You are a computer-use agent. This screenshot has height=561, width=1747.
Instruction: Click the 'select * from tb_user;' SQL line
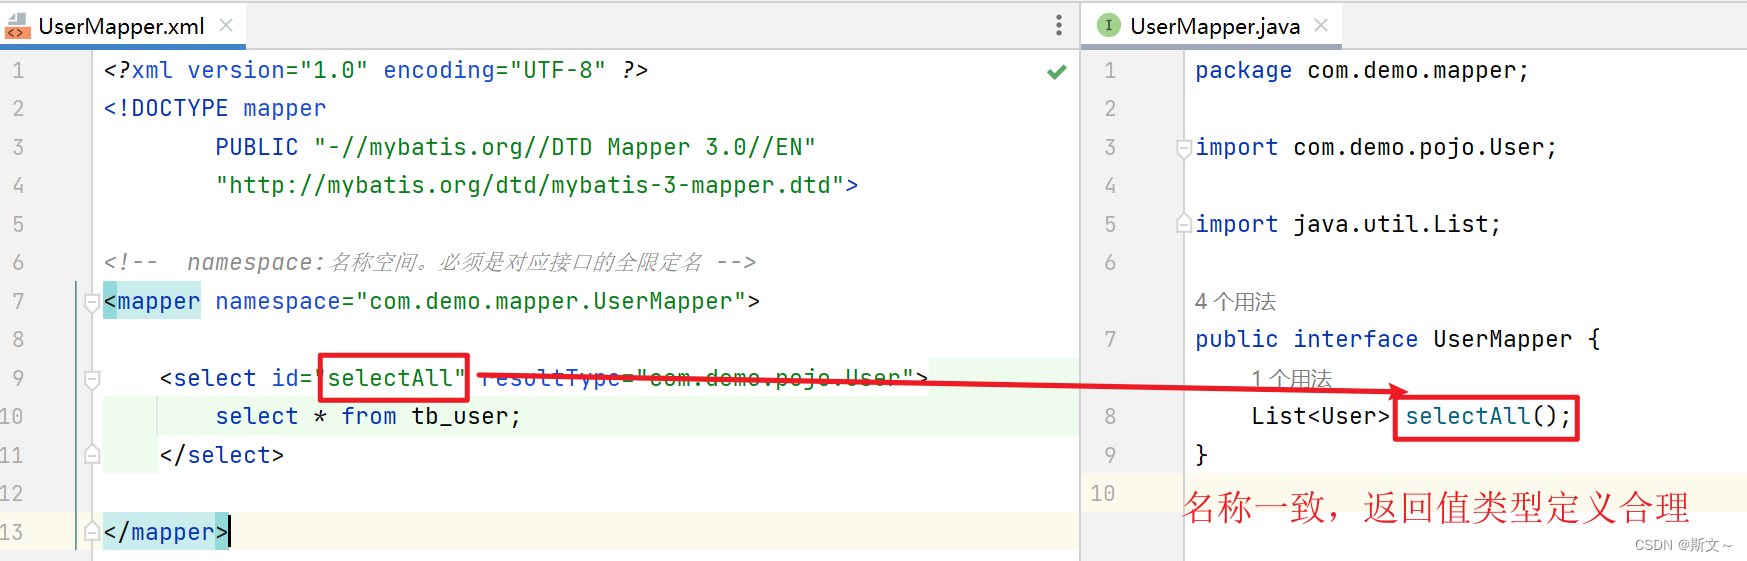[x=369, y=416]
